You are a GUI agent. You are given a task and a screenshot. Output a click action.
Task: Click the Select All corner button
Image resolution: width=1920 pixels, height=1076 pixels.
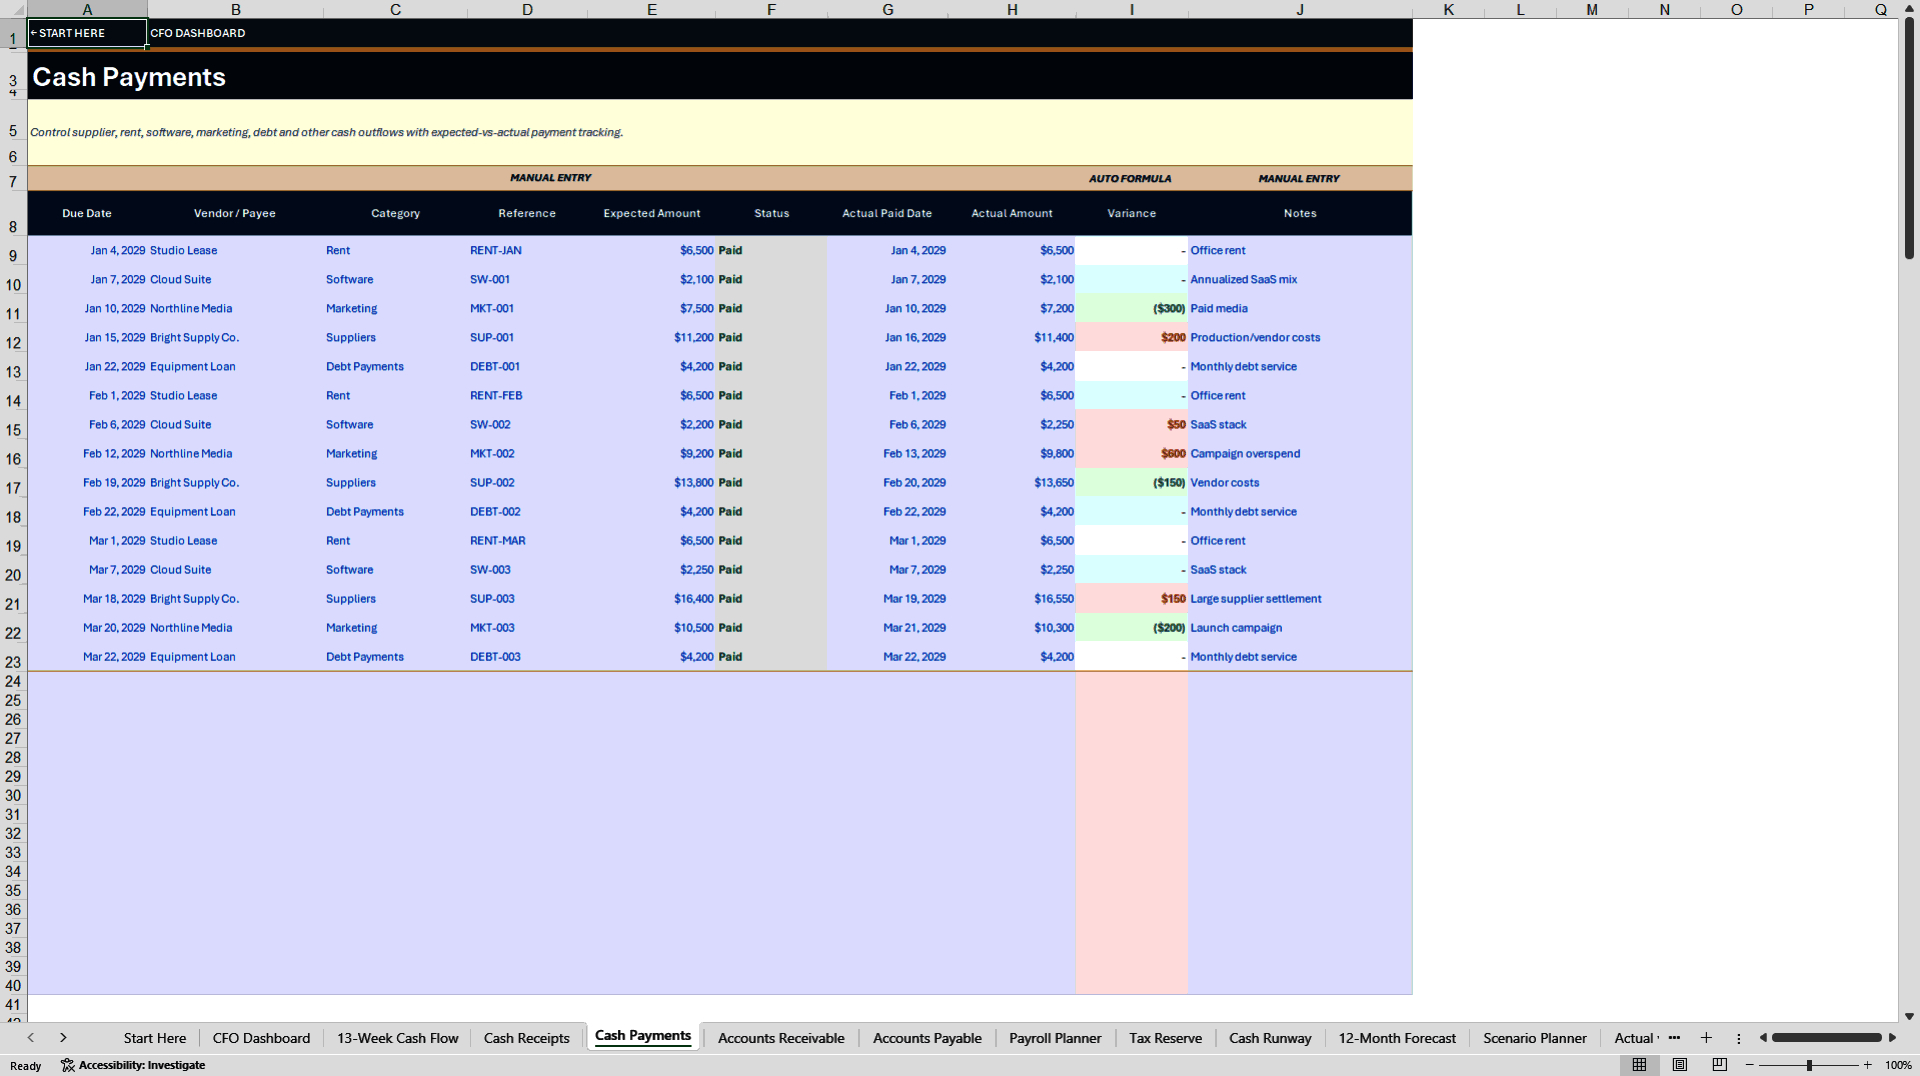(13, 9)
